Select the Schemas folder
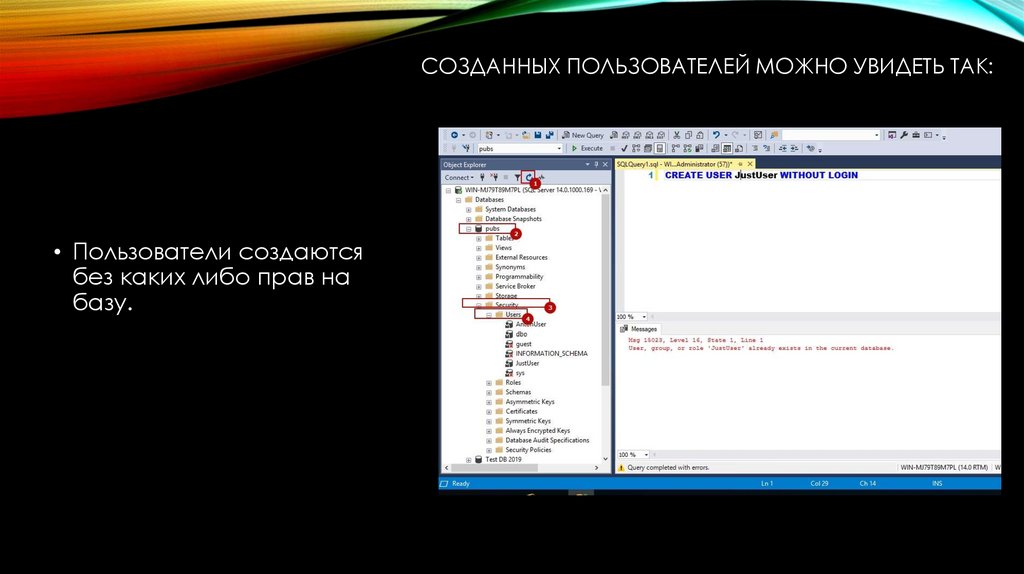This screenshot has width=1024, height=574. point(518,392)
